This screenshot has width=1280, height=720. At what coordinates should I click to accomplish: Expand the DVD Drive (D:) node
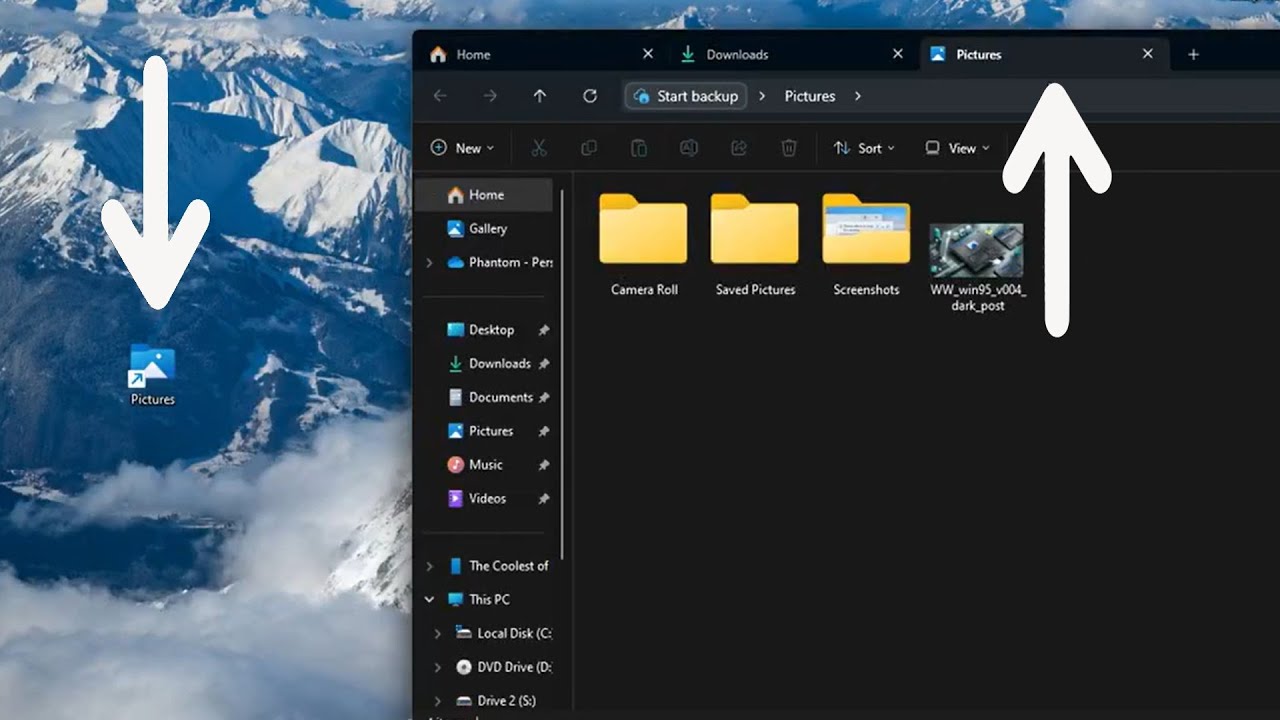[437, 667]
